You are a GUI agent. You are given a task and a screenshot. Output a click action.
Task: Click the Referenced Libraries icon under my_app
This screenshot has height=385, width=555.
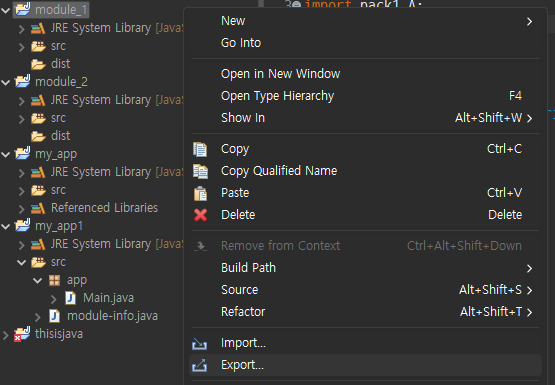tap(38, 208)
